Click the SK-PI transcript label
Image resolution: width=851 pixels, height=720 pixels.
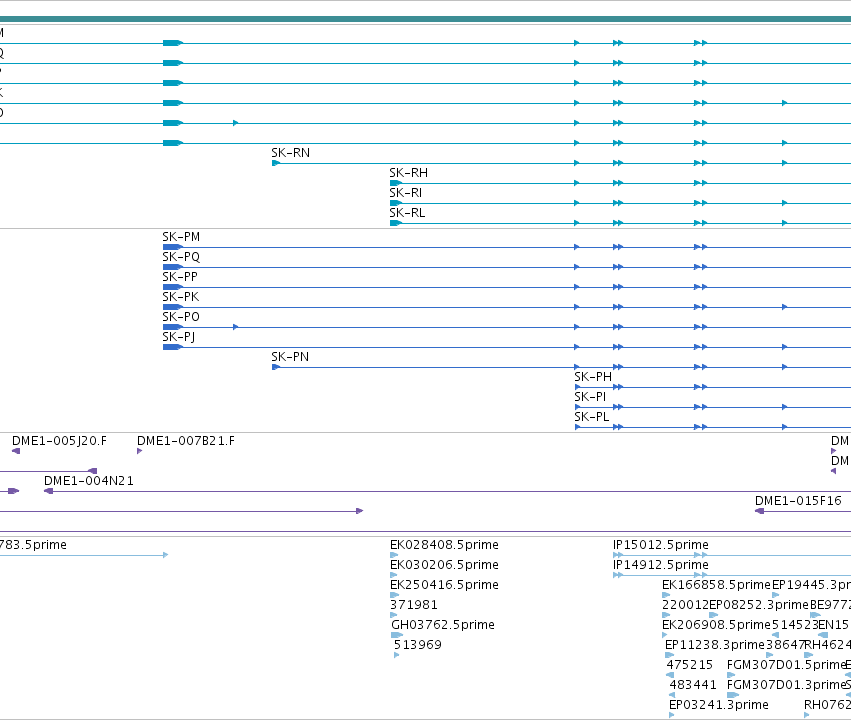(590, 397)
